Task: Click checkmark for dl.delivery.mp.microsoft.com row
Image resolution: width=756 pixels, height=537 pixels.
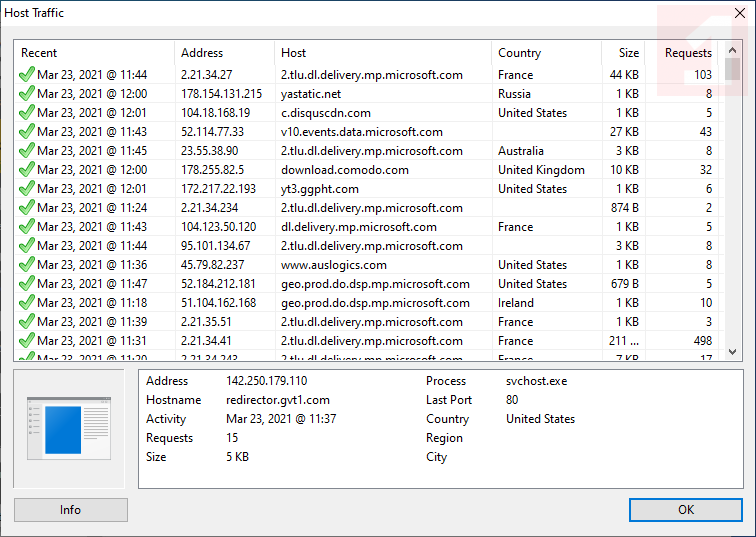Action: click(27, 227)
